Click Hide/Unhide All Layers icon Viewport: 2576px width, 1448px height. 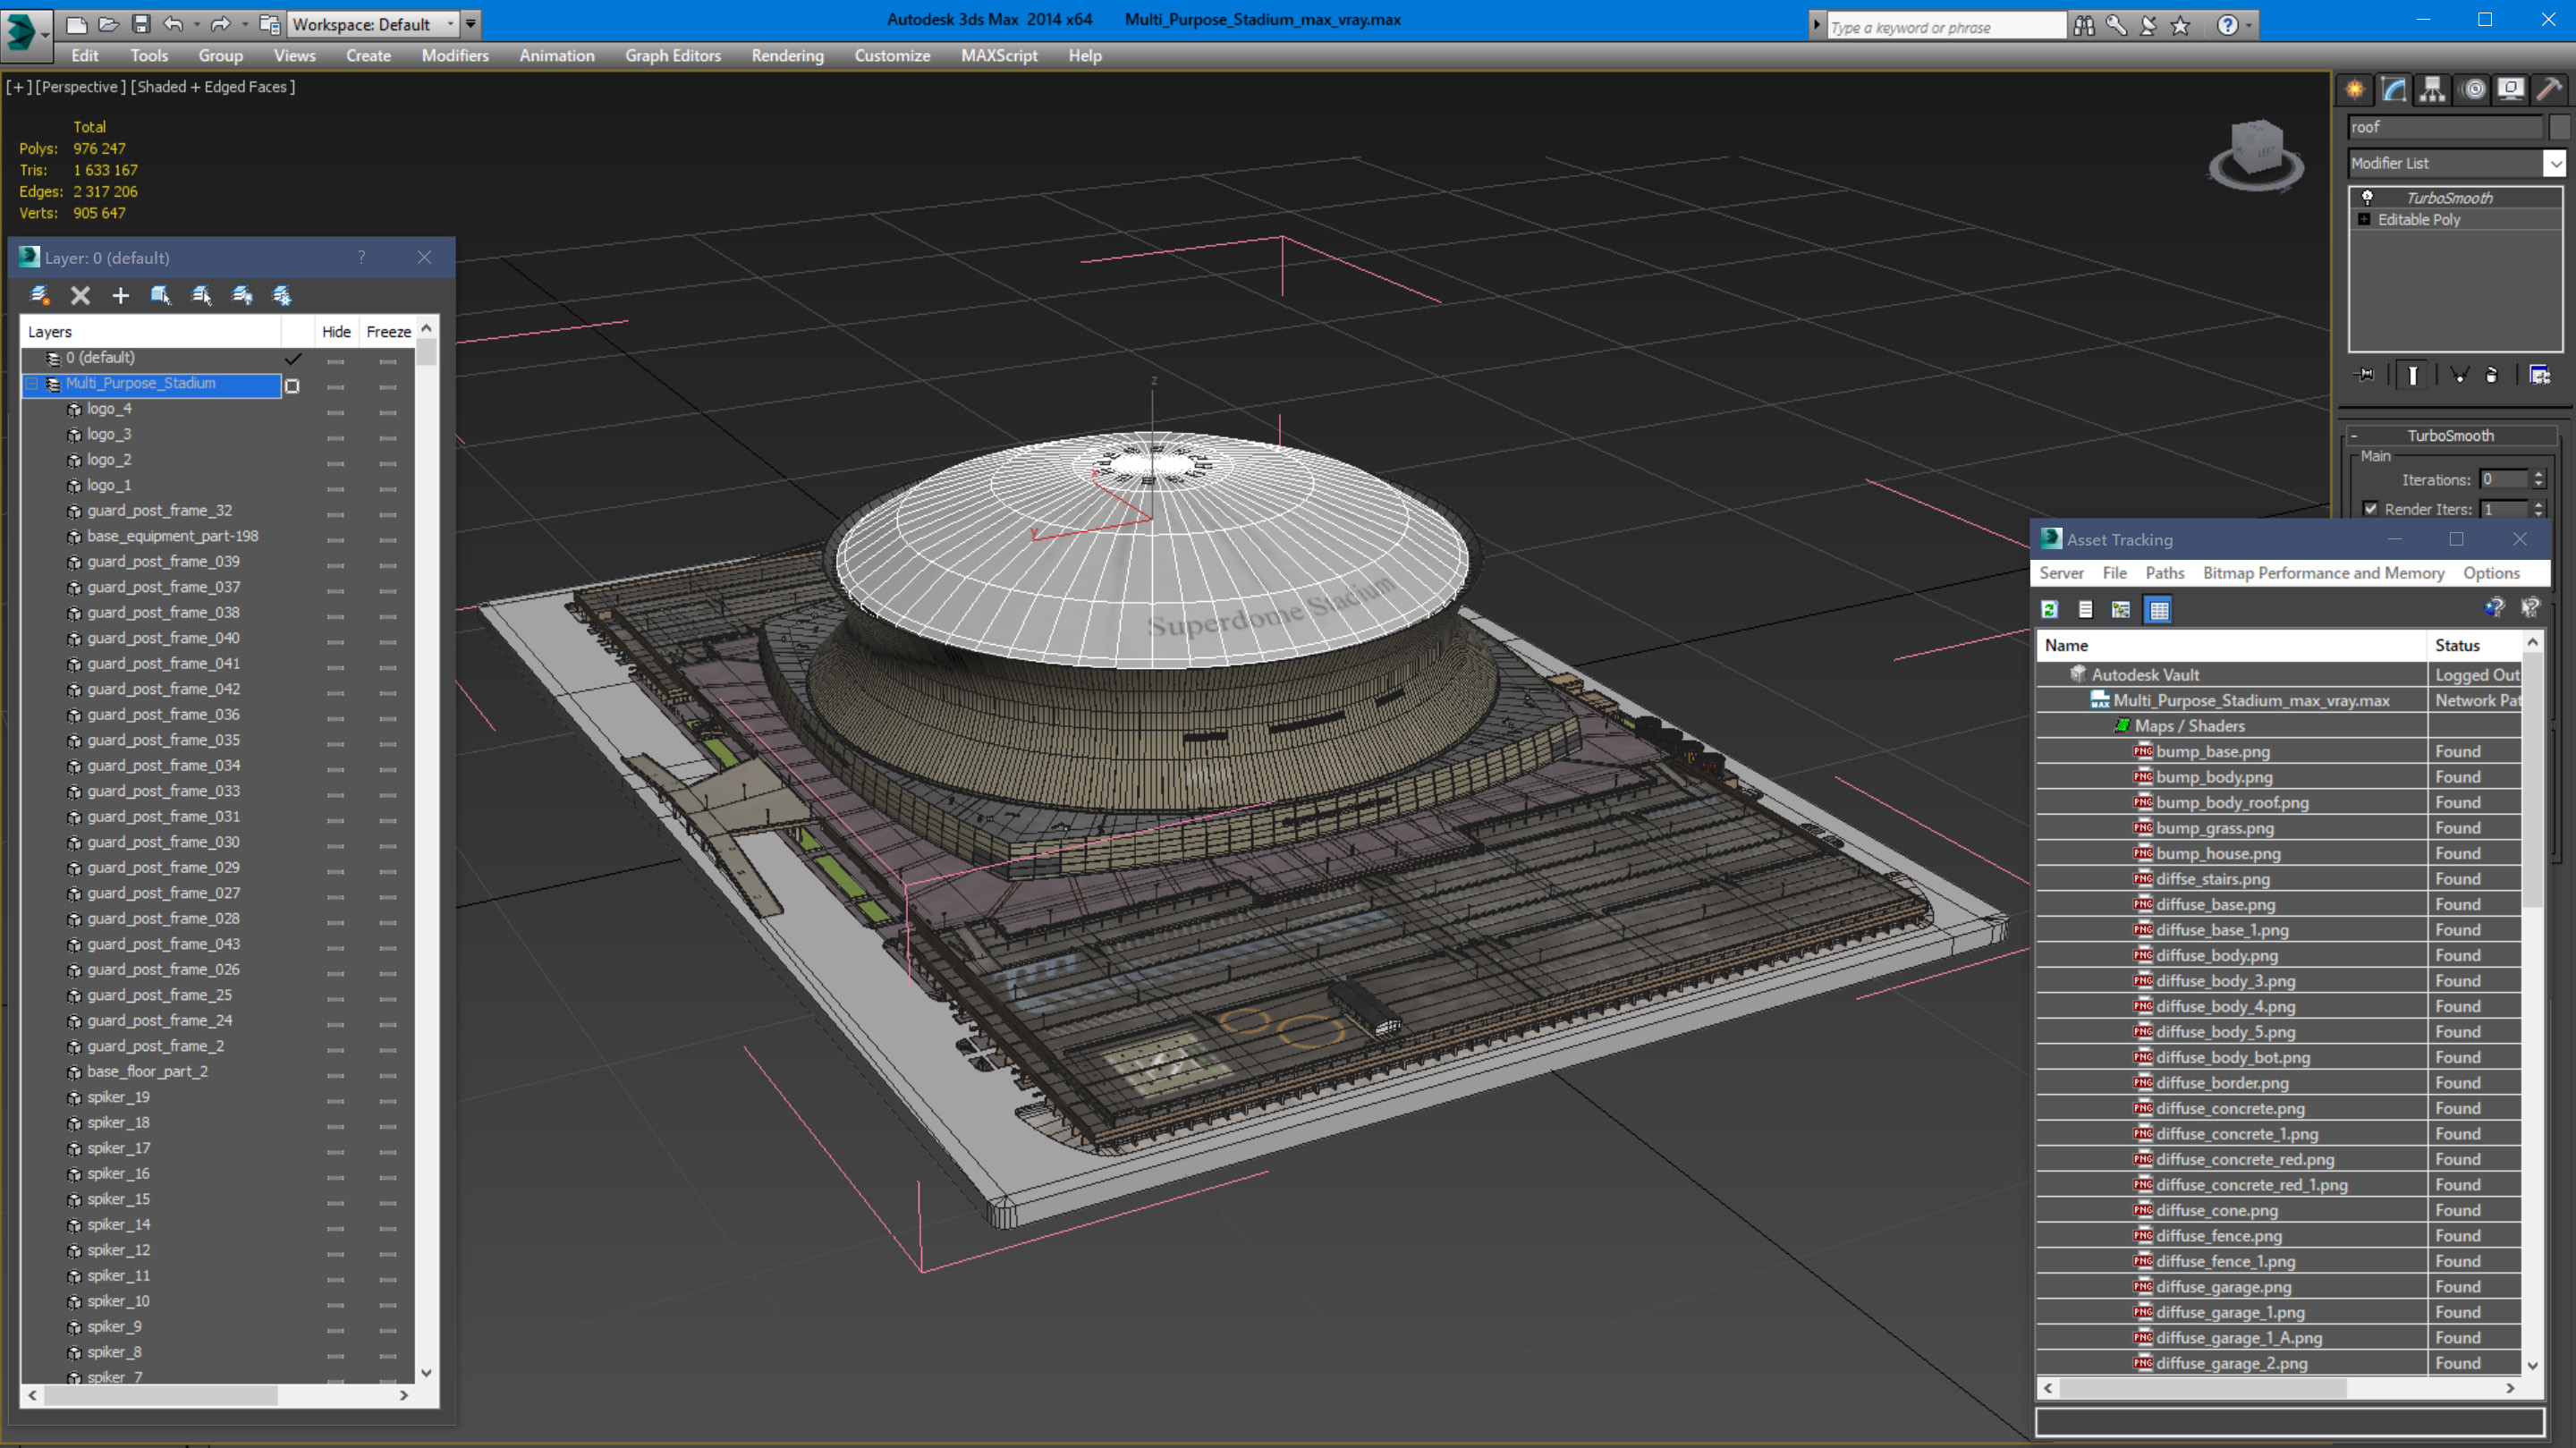click(242, 295)
